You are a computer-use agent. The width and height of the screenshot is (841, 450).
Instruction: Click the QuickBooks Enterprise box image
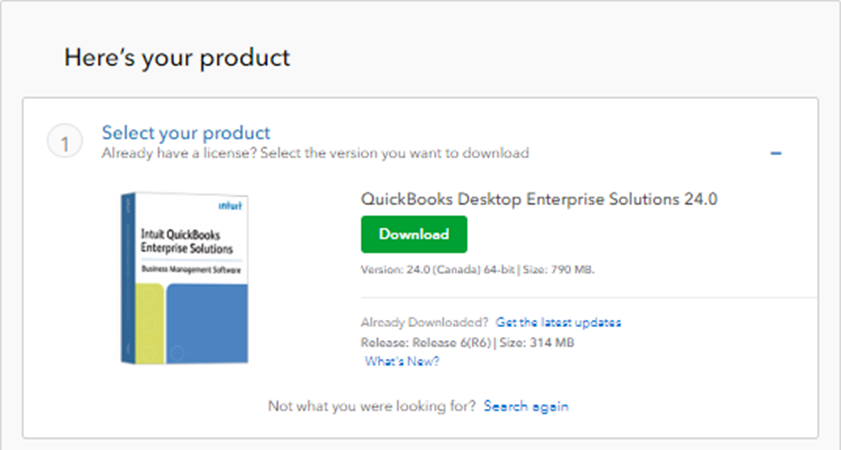point(185,278)
